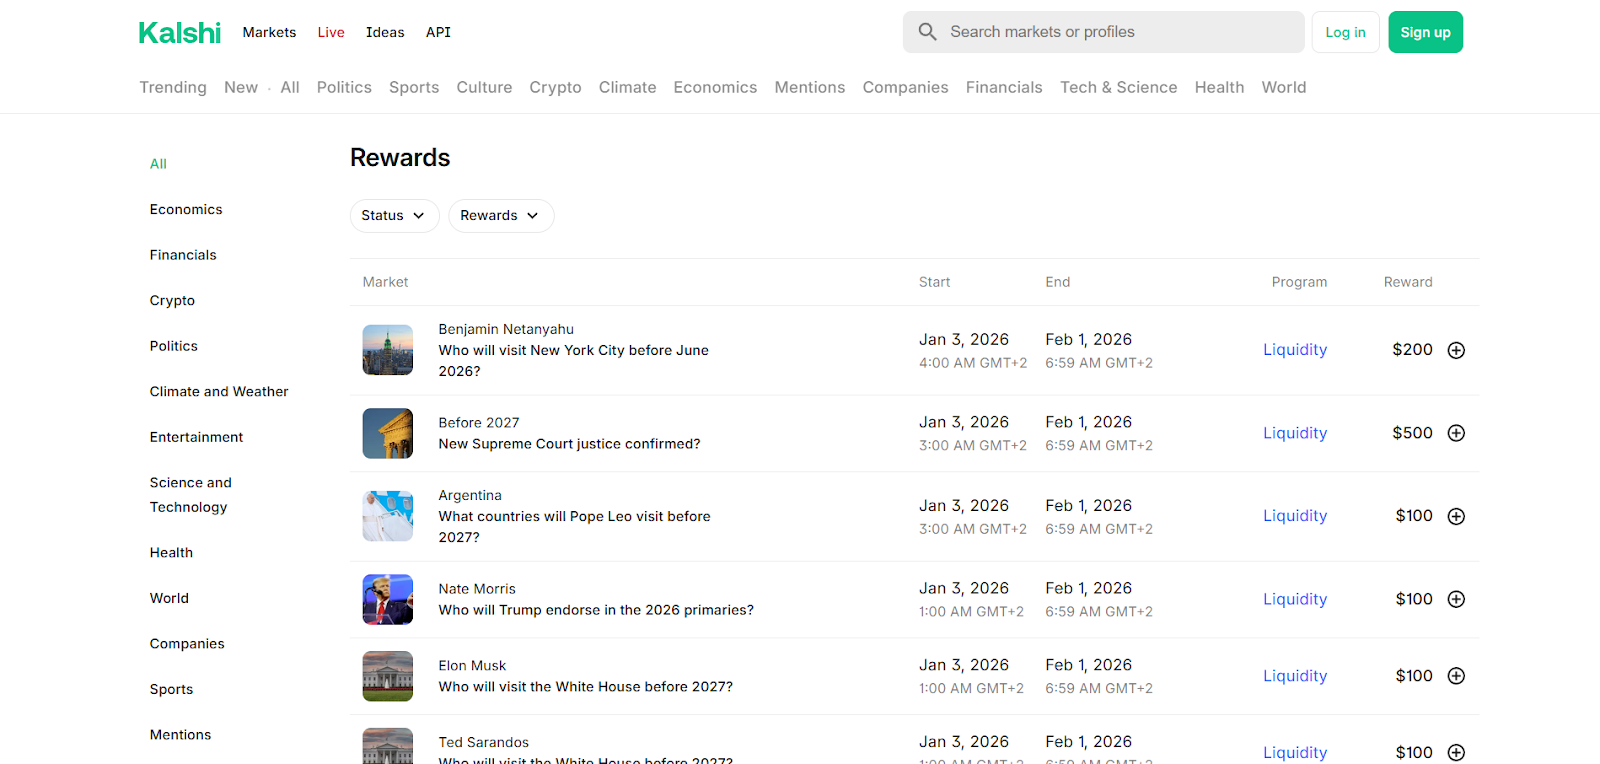Switch to the Financials tab in top category bar
This screenshot has width=1600, height=764.
(1004, 87)
